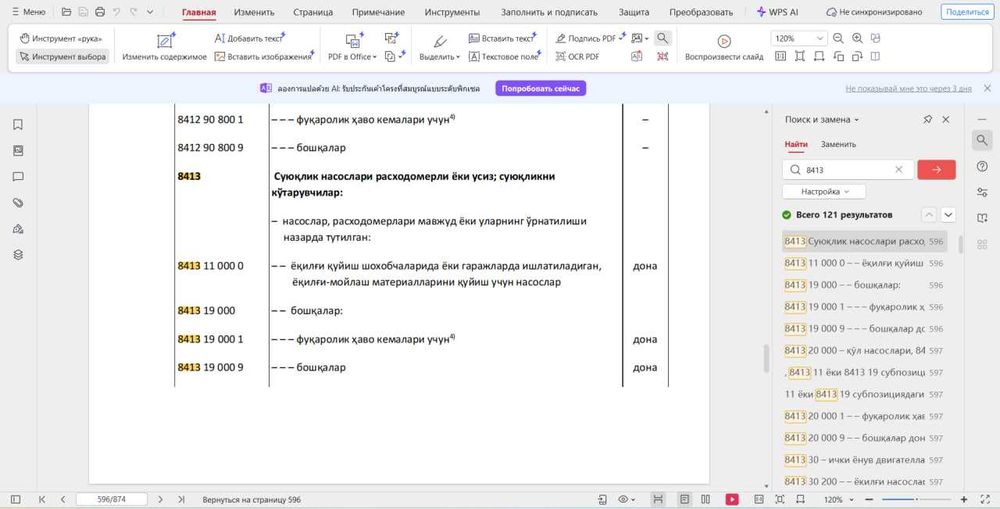1000x509 pixels.
Task: Go to next page arrow in status bar
Action: point(160,499)
